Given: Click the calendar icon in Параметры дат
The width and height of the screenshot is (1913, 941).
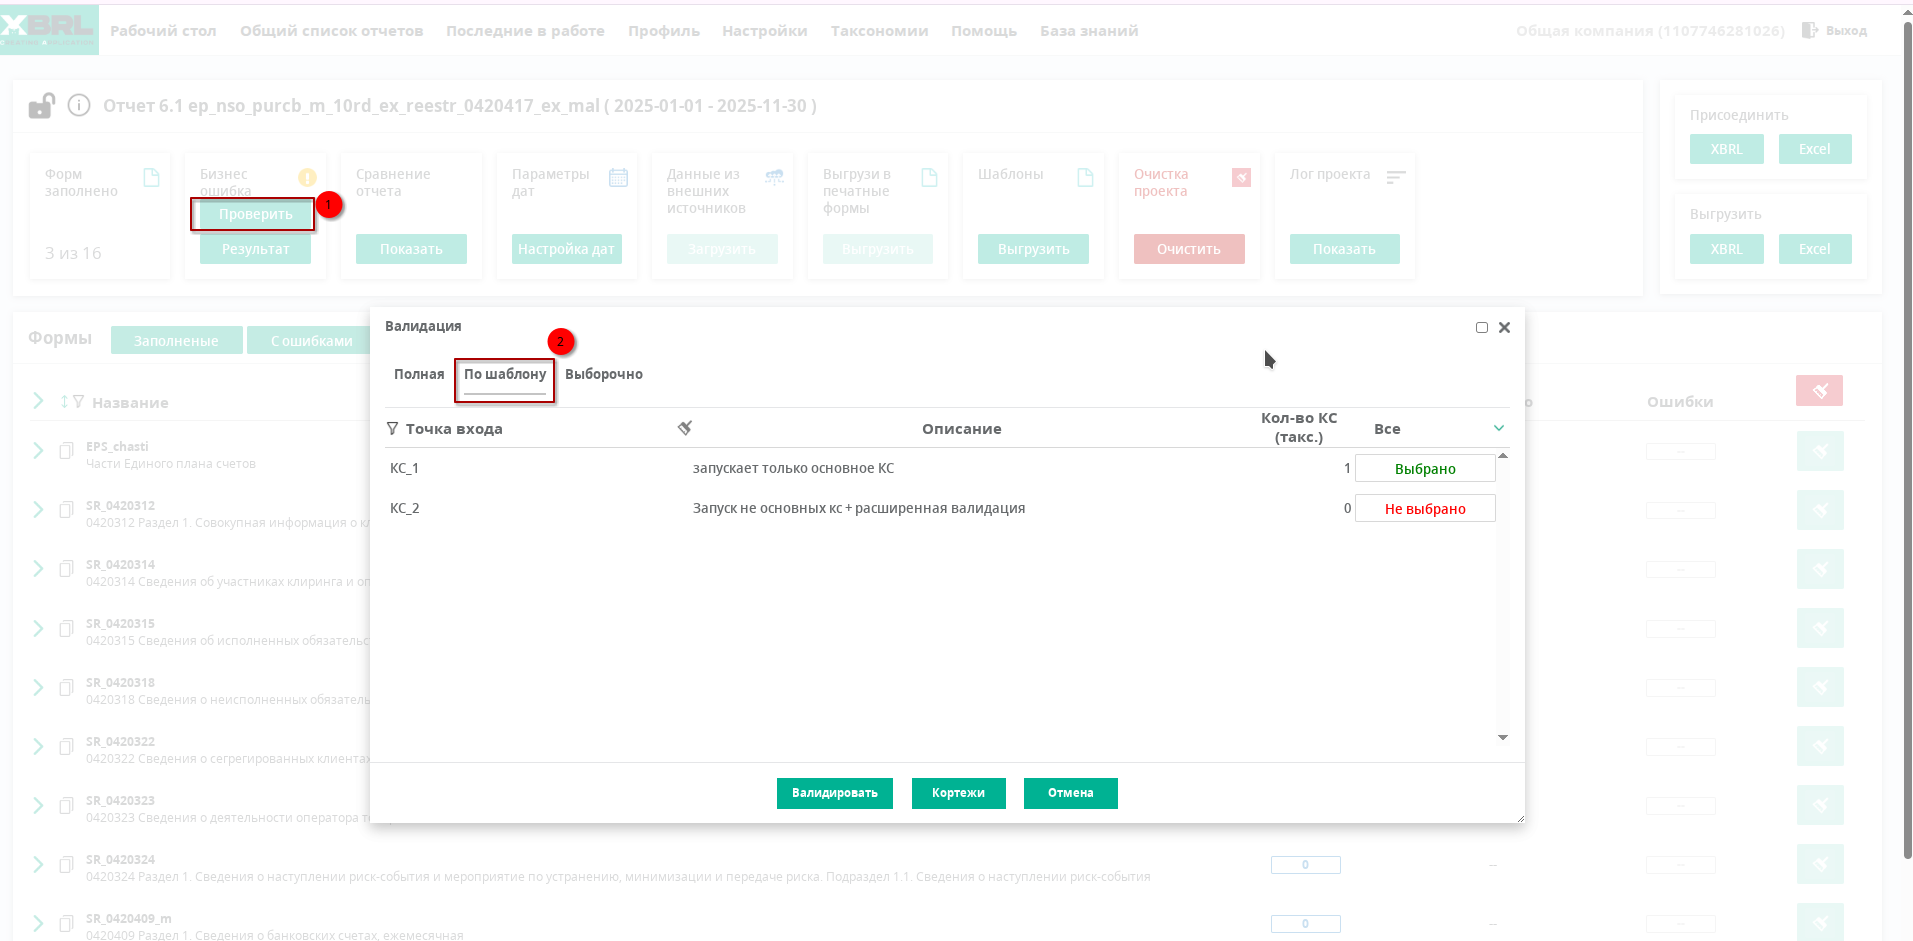Looking at the screenshot, I should click(x=618, y=178).
